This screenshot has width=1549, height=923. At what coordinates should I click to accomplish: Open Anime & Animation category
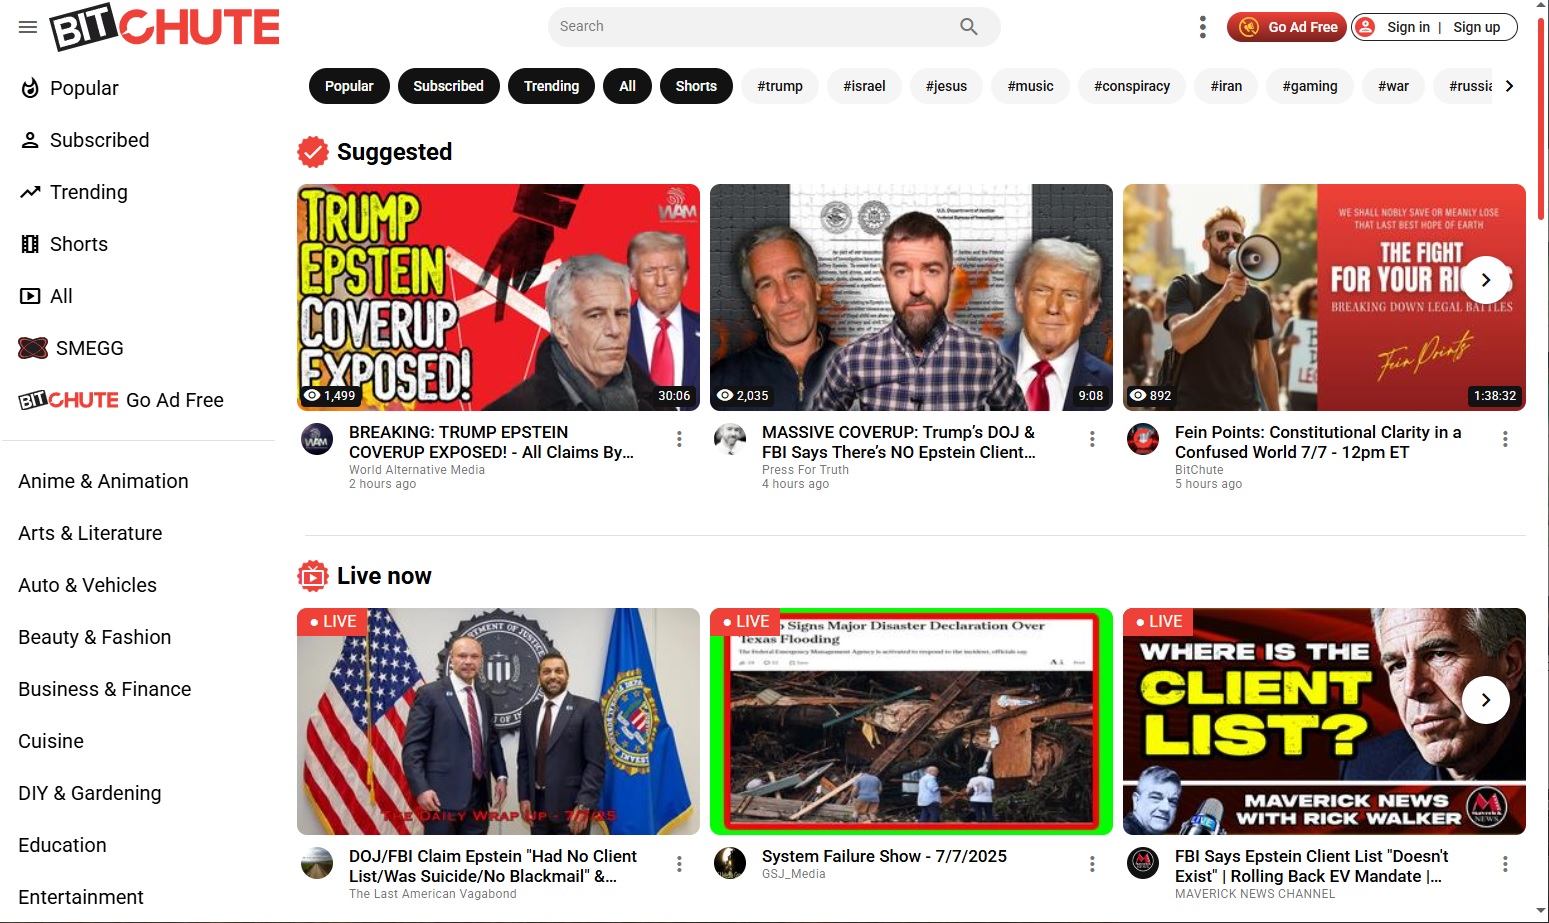[103, 481]
